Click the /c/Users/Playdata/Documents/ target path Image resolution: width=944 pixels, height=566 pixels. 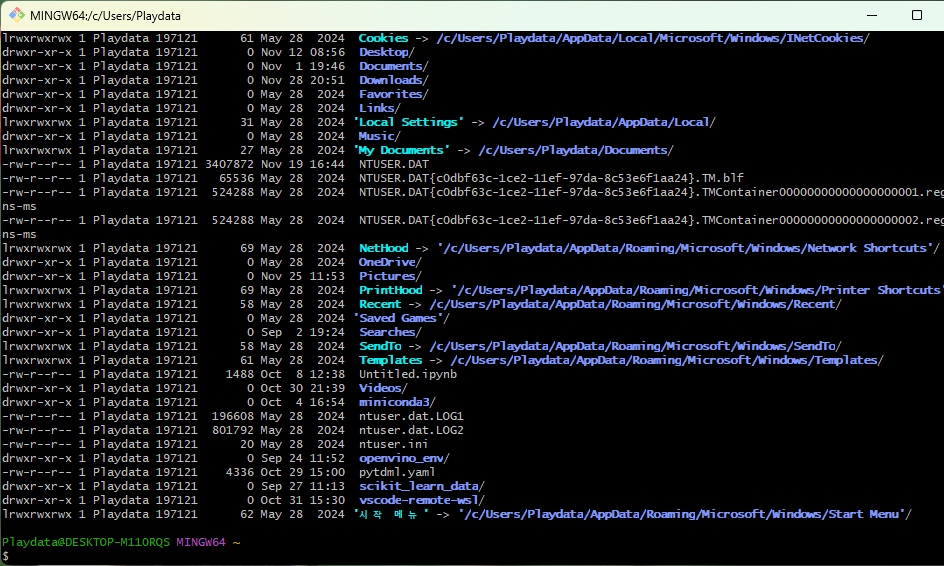pos(576,150)
